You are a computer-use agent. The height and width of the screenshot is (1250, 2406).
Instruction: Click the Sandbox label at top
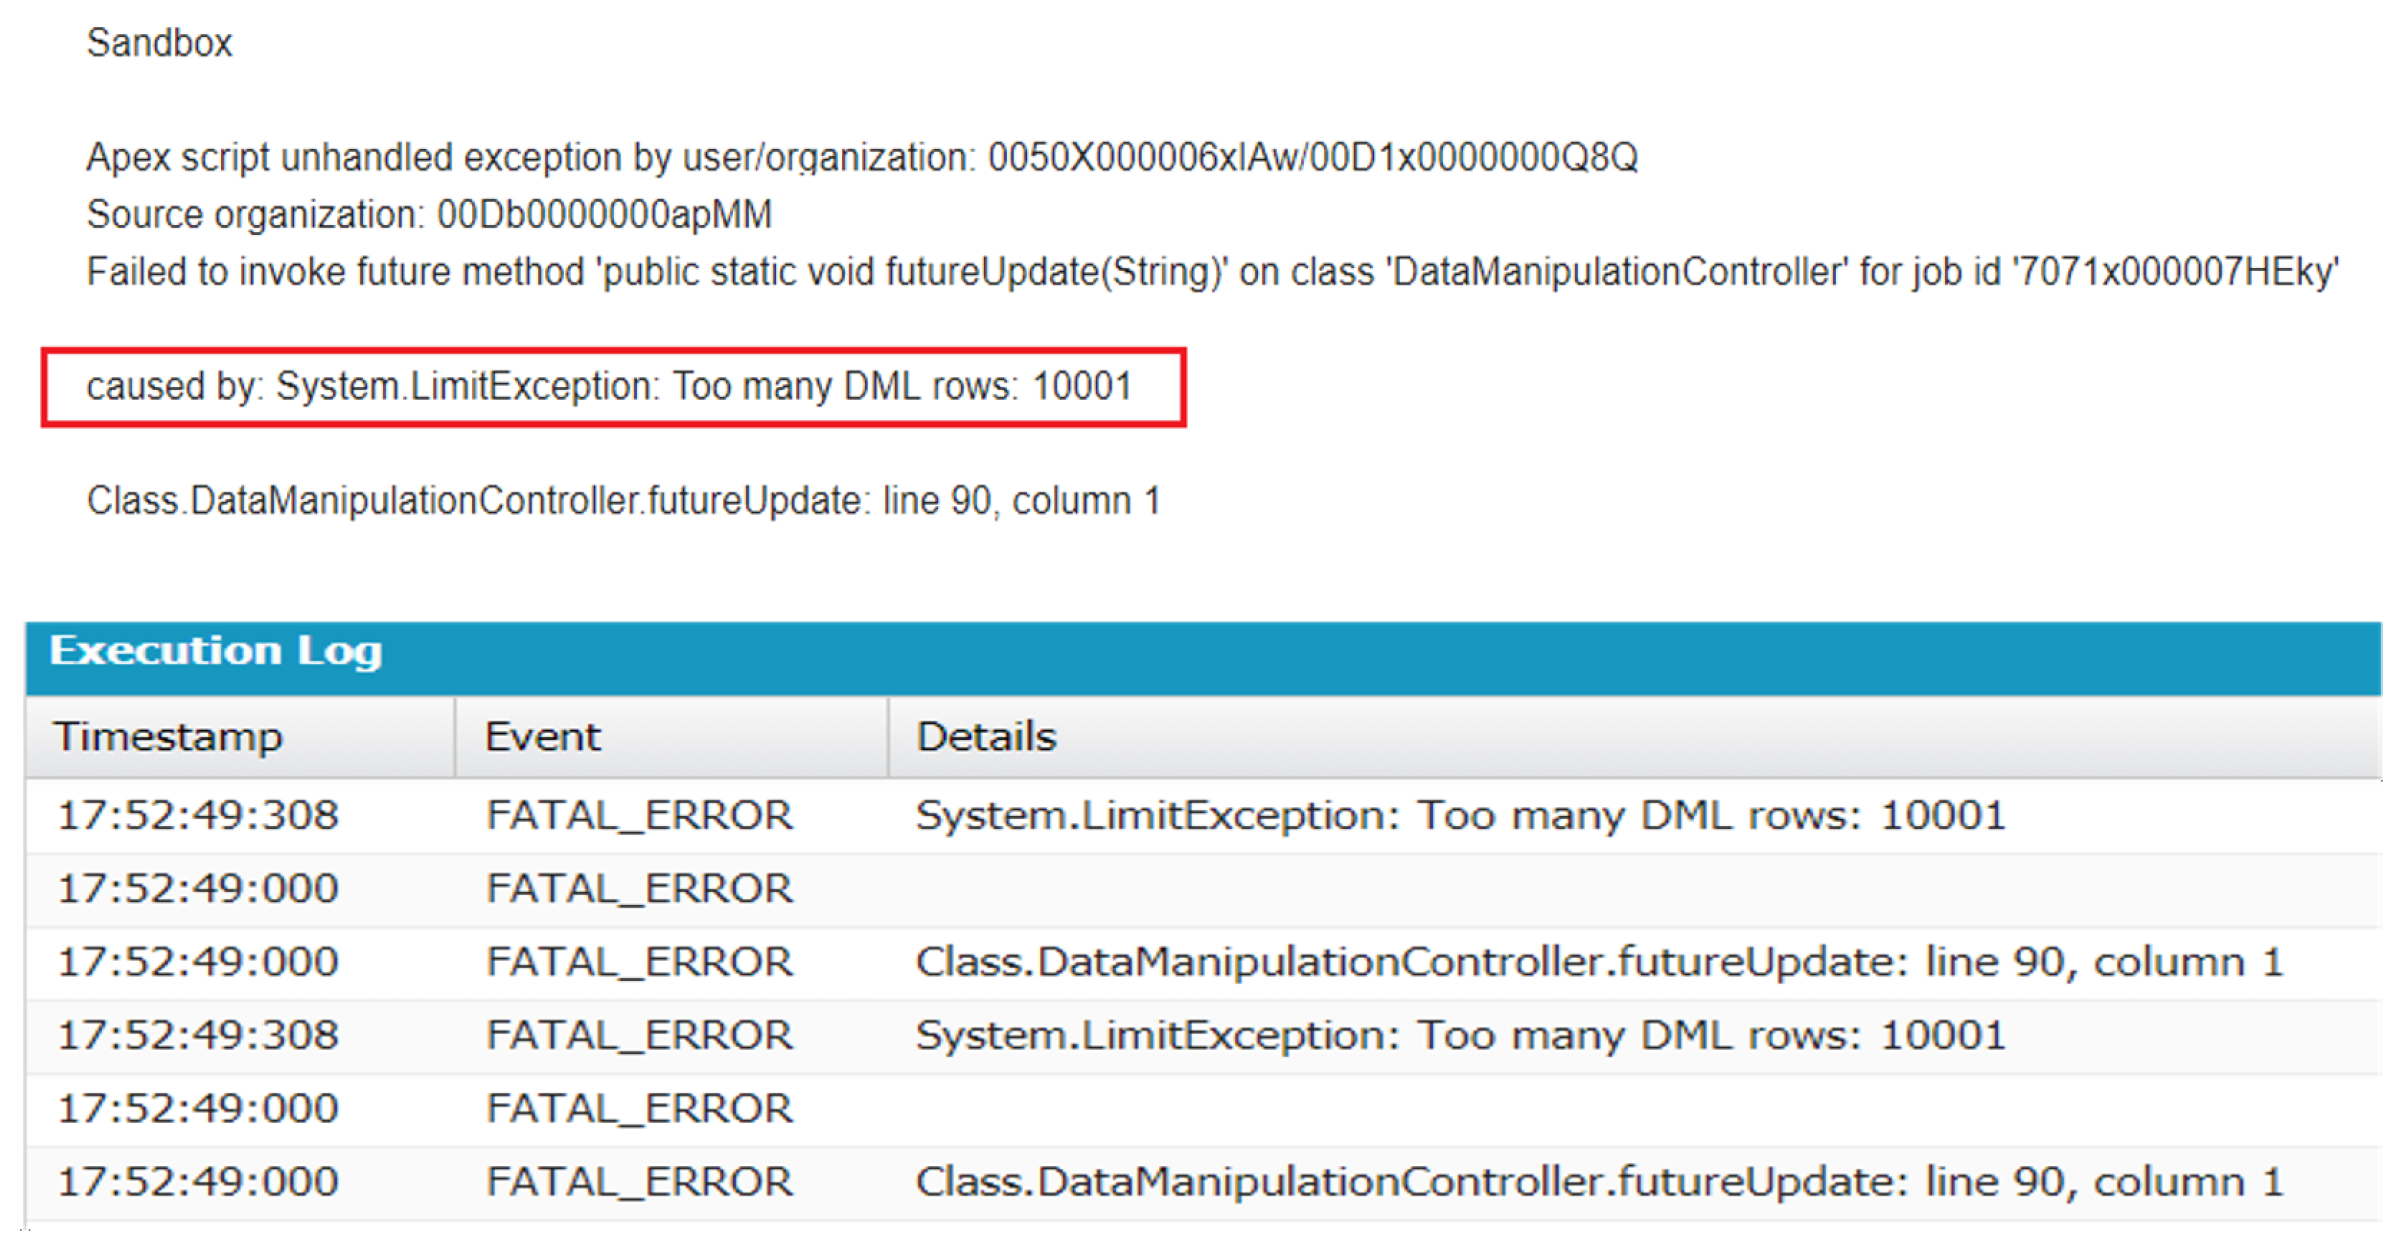click(159, 43)
